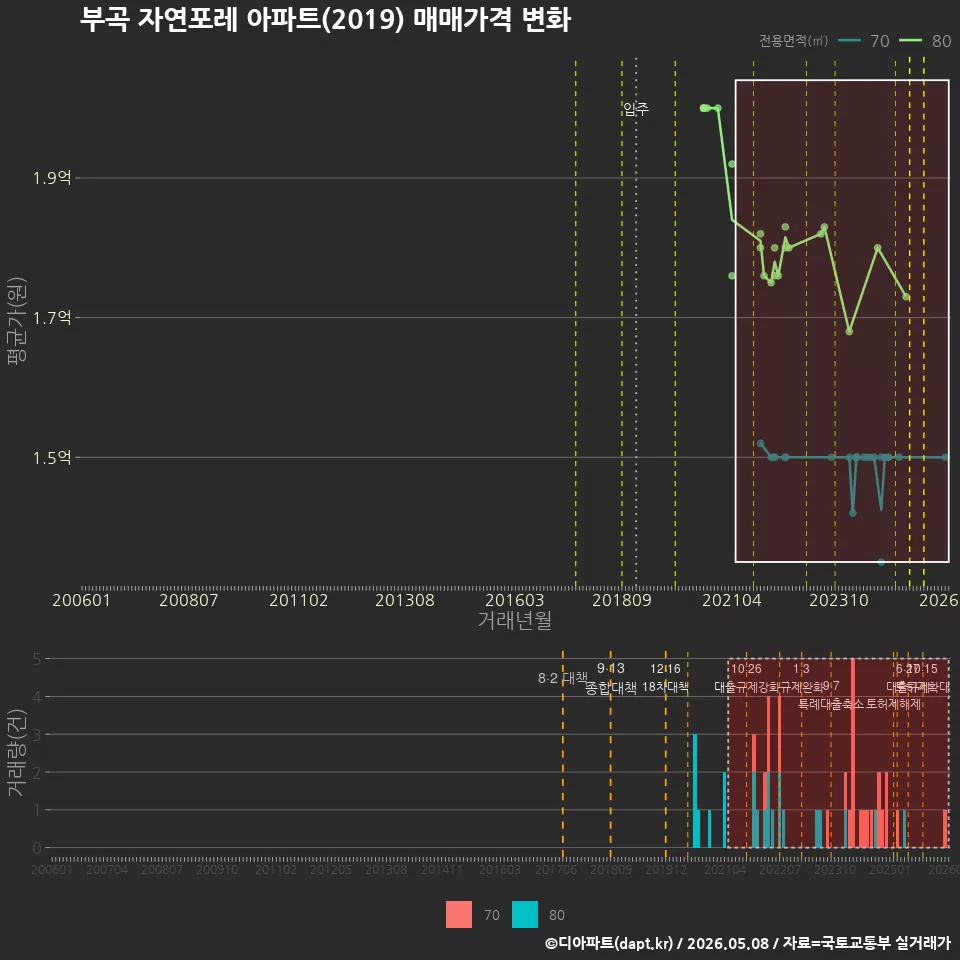Viewport: 960px width, 960px height.
Task: Click the 201809 tick label on the price chart
Action: 621,600
